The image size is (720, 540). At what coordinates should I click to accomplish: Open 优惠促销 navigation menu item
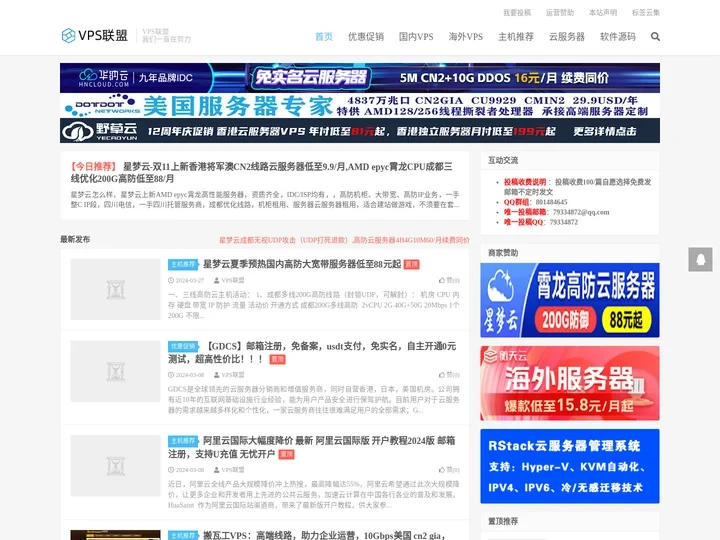point(366,37)
